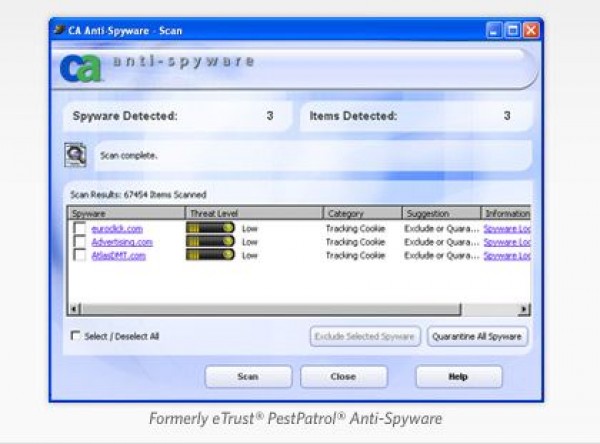Click Tracking Cookie in the eurodick.com row
The width and height of the screenshot is (600, 444).
tap(355, 229)
